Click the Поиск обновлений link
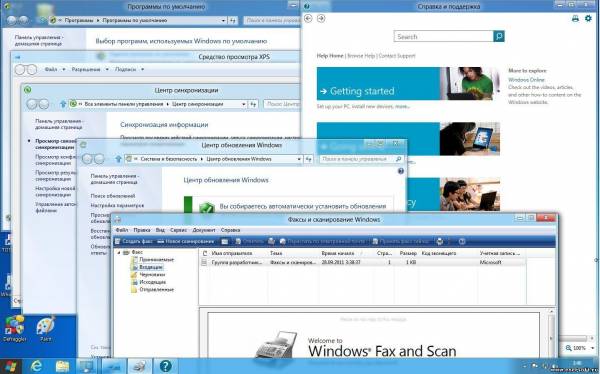 pyautogui.click(x=113, y=196)
